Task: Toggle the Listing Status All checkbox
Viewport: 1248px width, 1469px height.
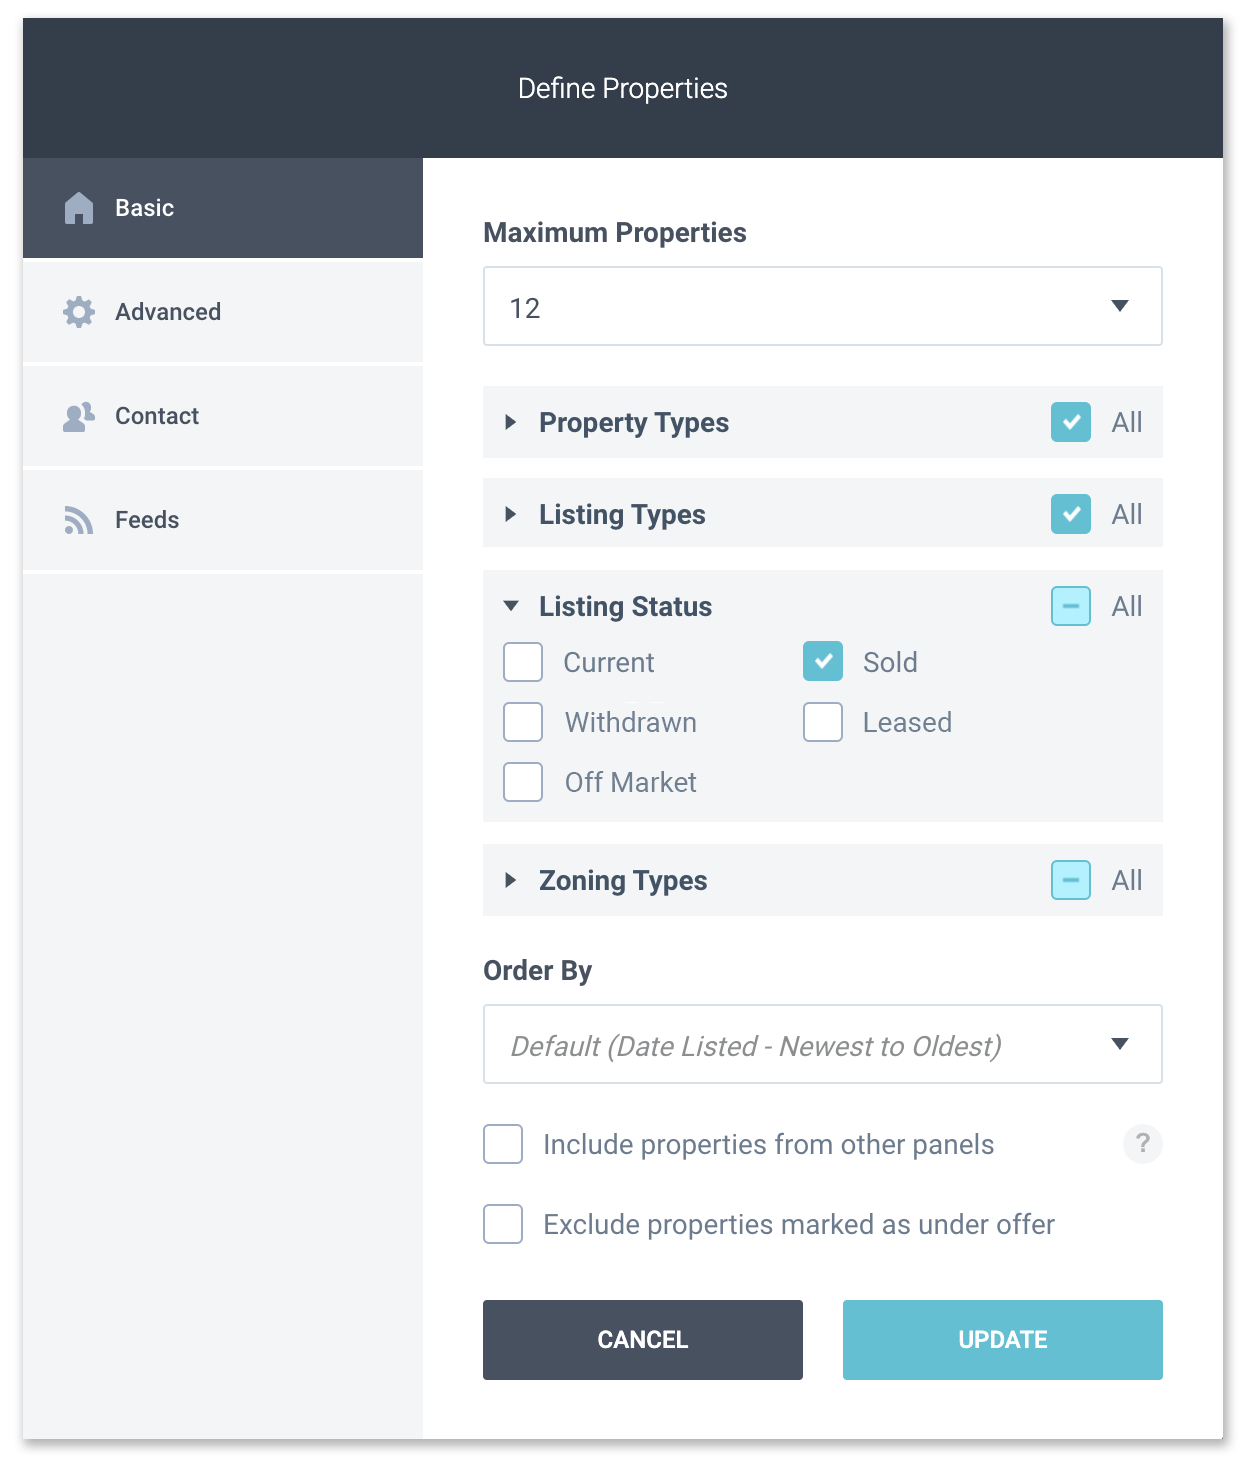Action: 1071,606
